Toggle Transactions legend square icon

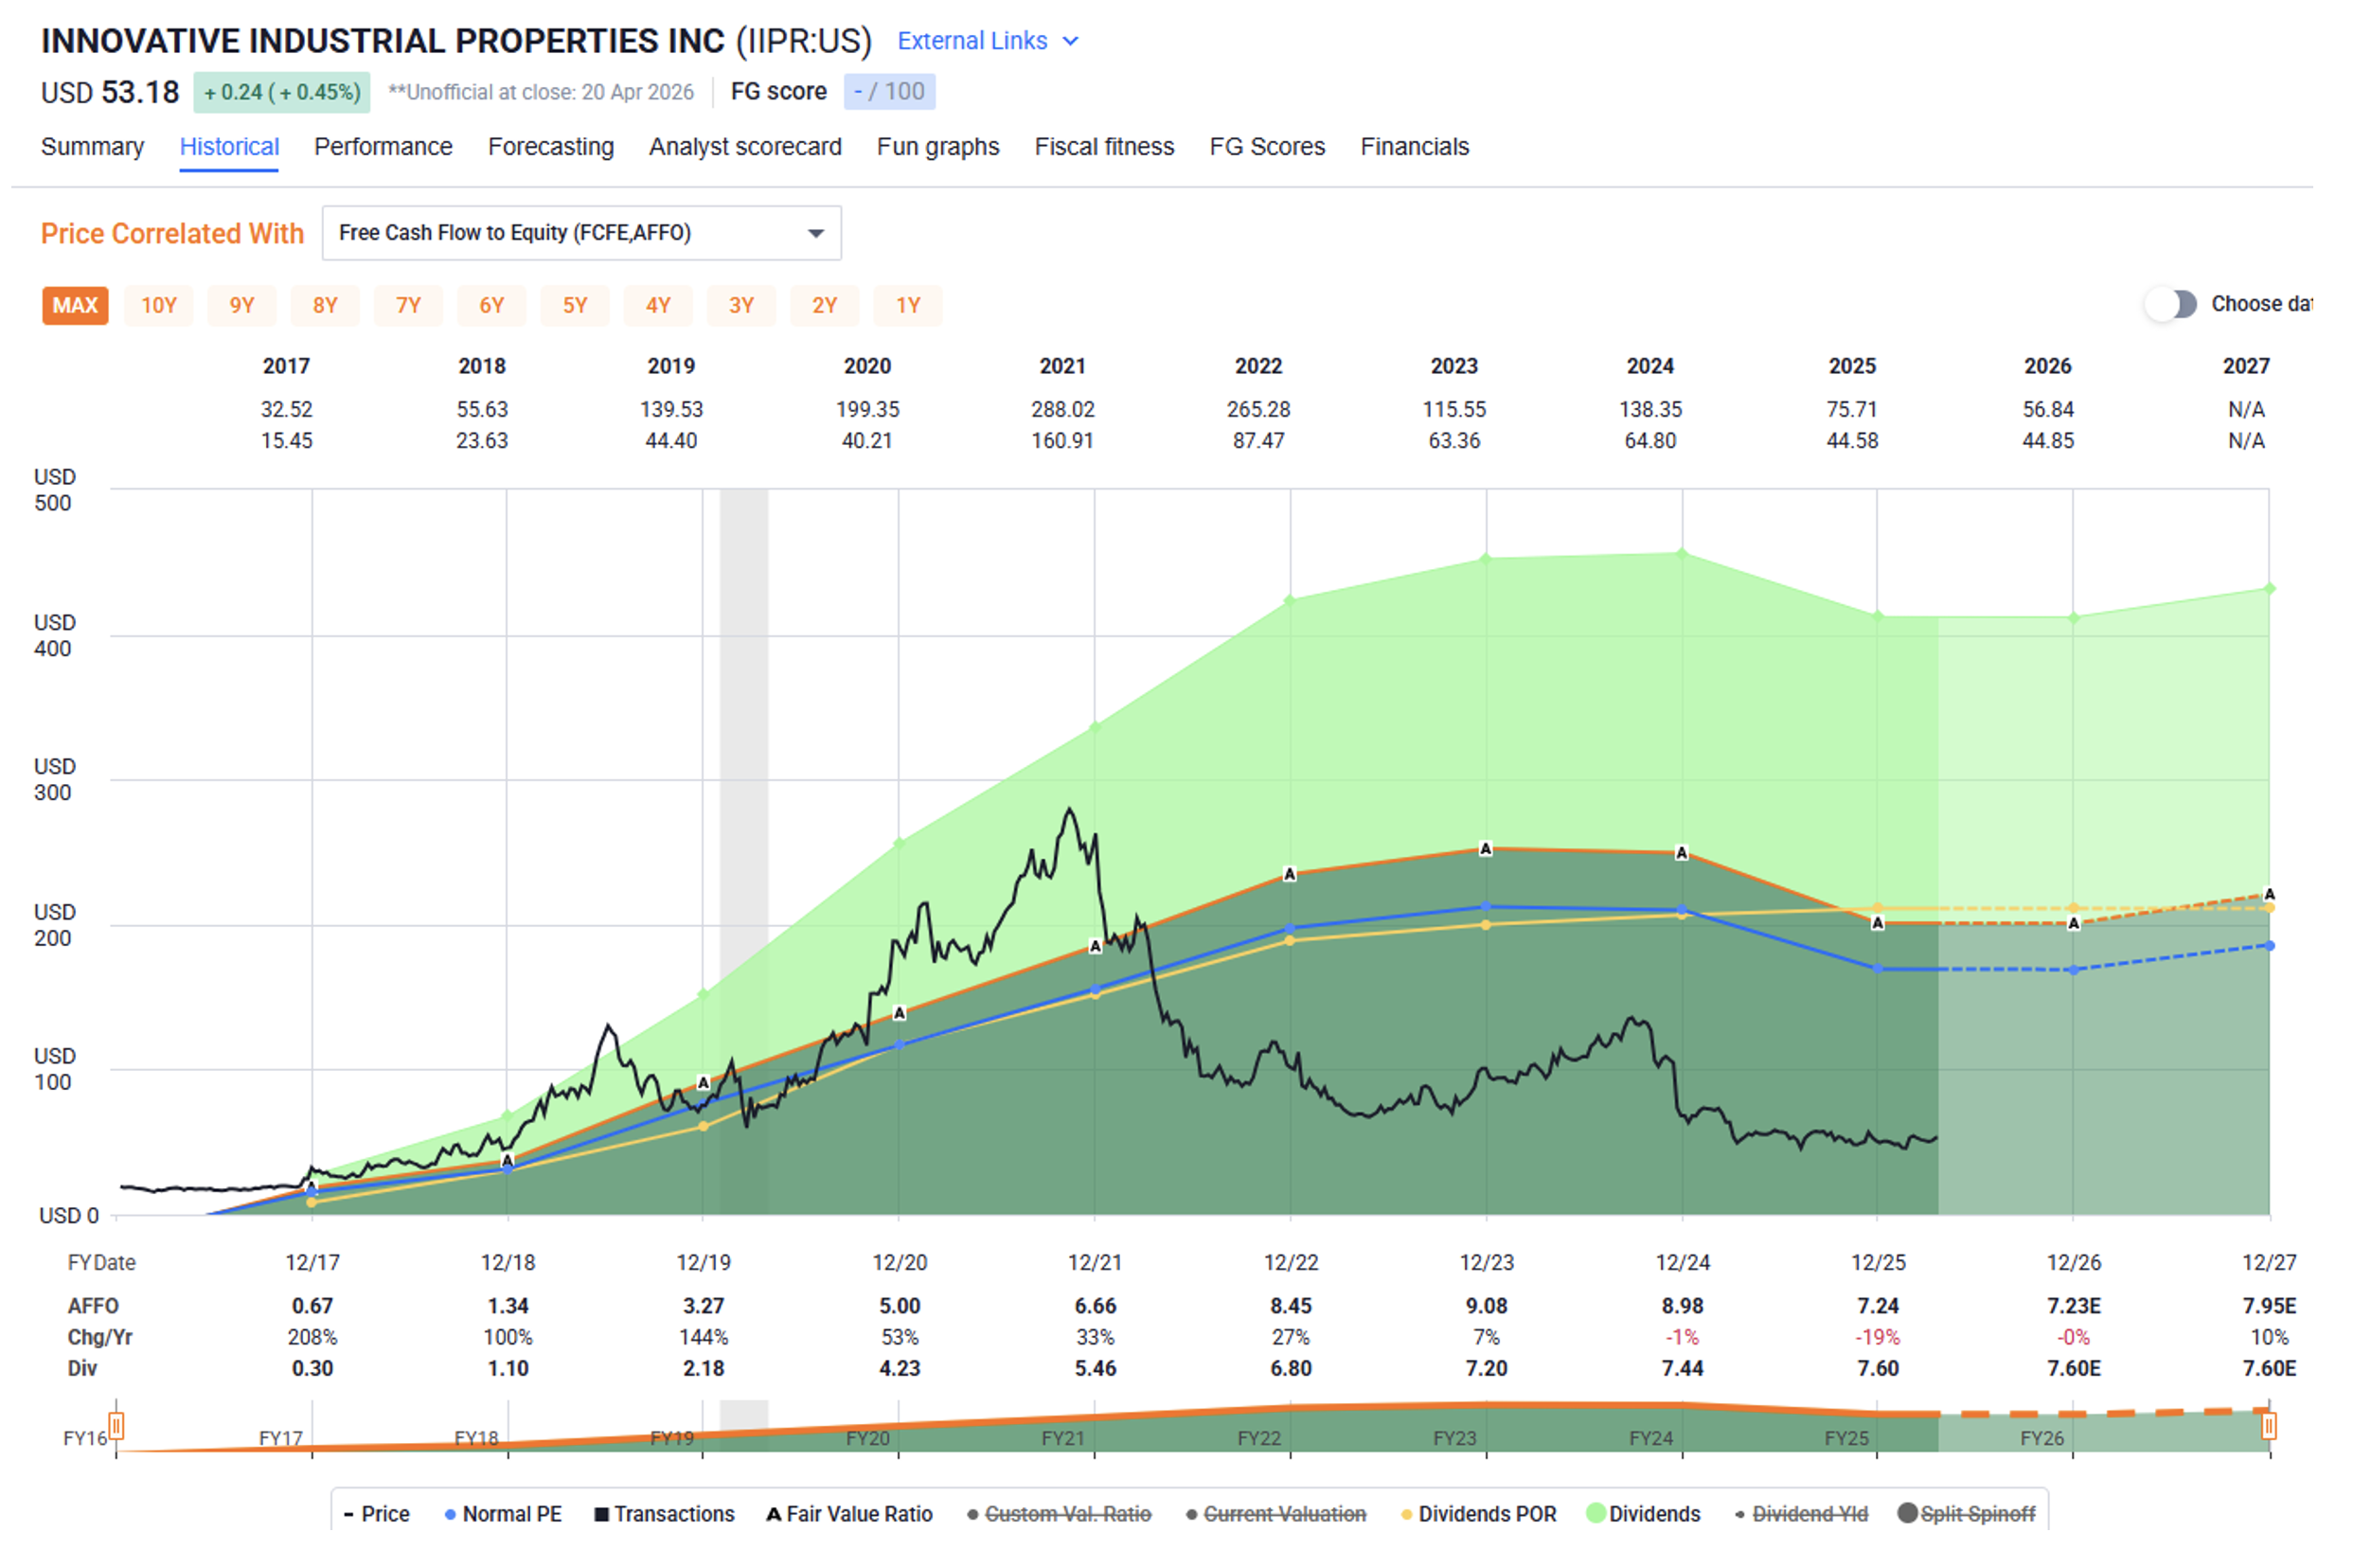[601, 1514]
